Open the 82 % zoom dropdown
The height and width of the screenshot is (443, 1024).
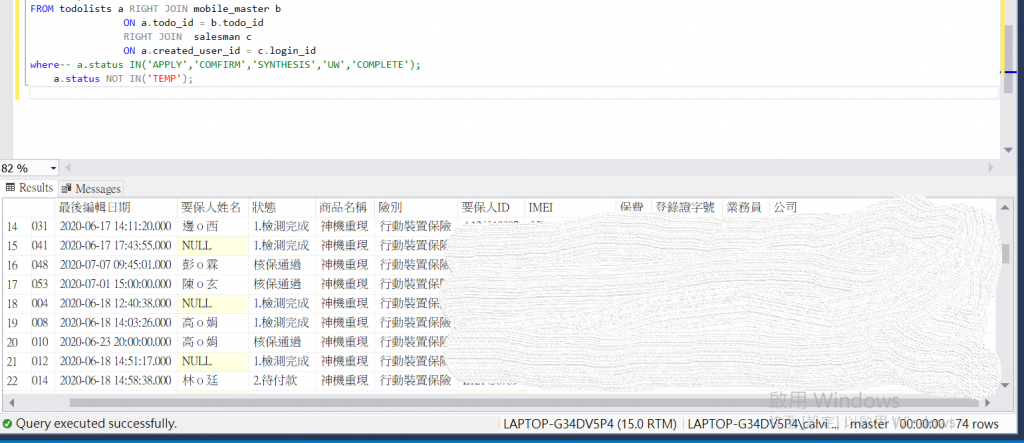[x=53, y=168]
